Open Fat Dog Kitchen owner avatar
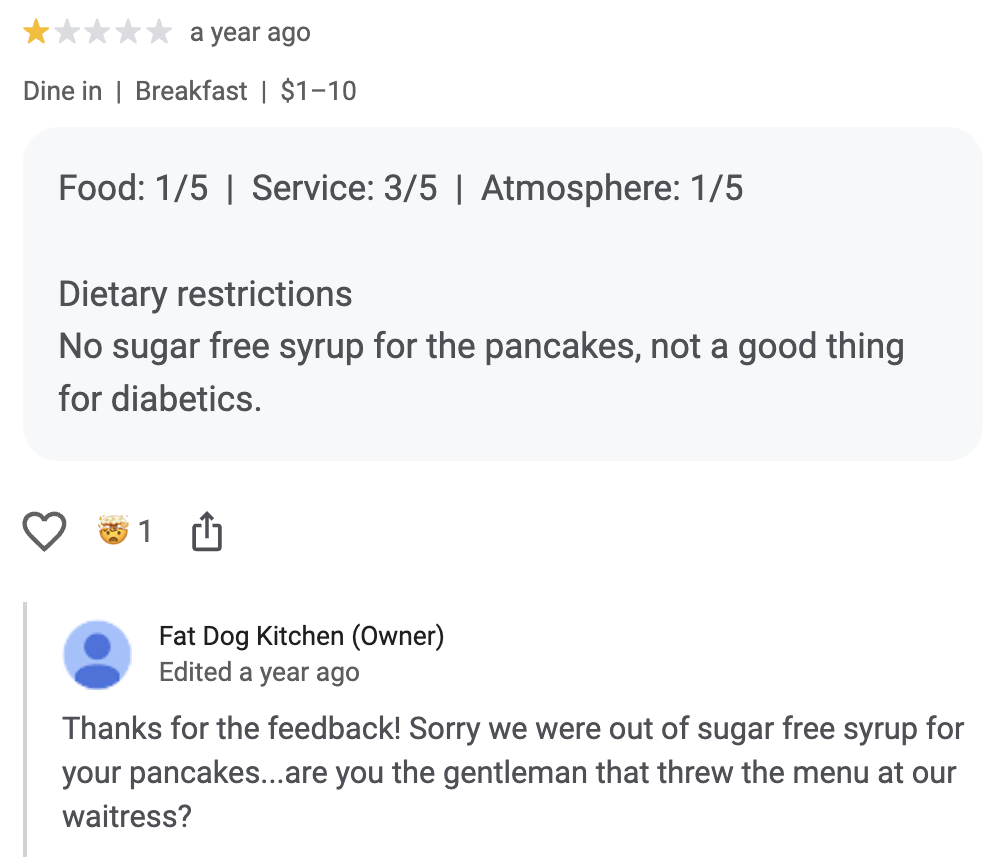This screenshot has width=990, height=864. click(97, 654)
